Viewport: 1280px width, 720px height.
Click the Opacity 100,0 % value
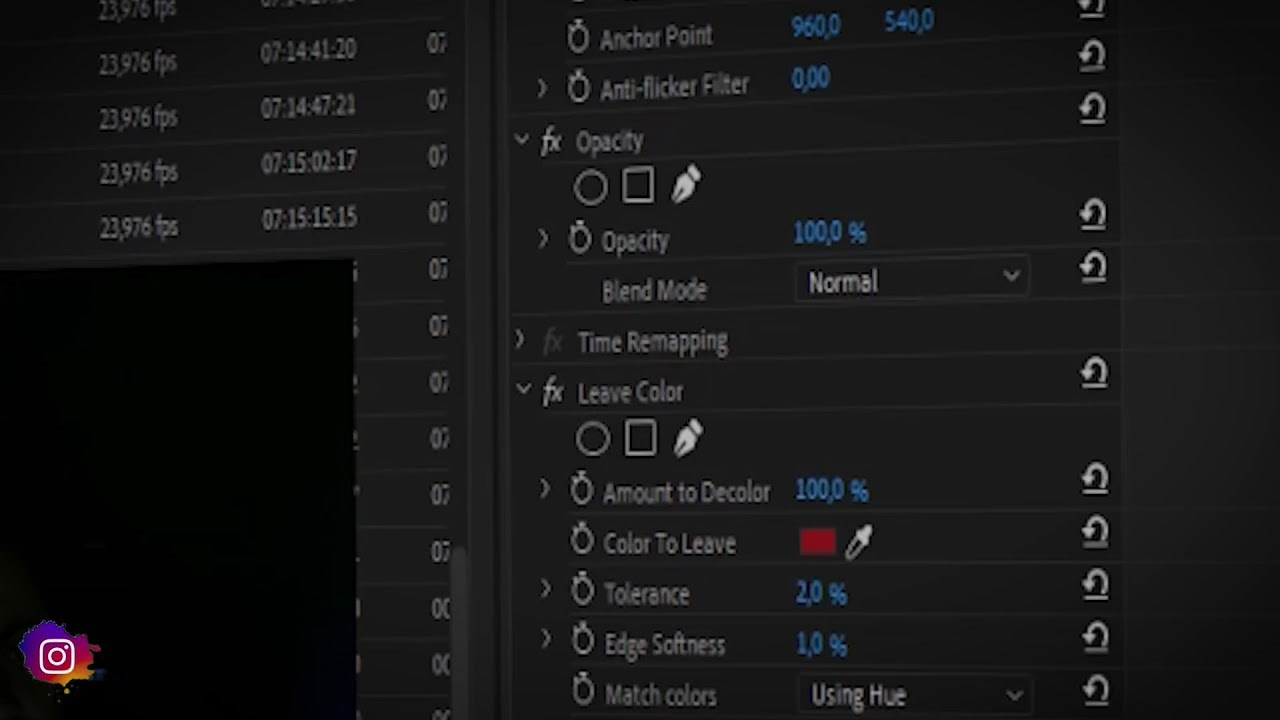[x=829, y=233]
